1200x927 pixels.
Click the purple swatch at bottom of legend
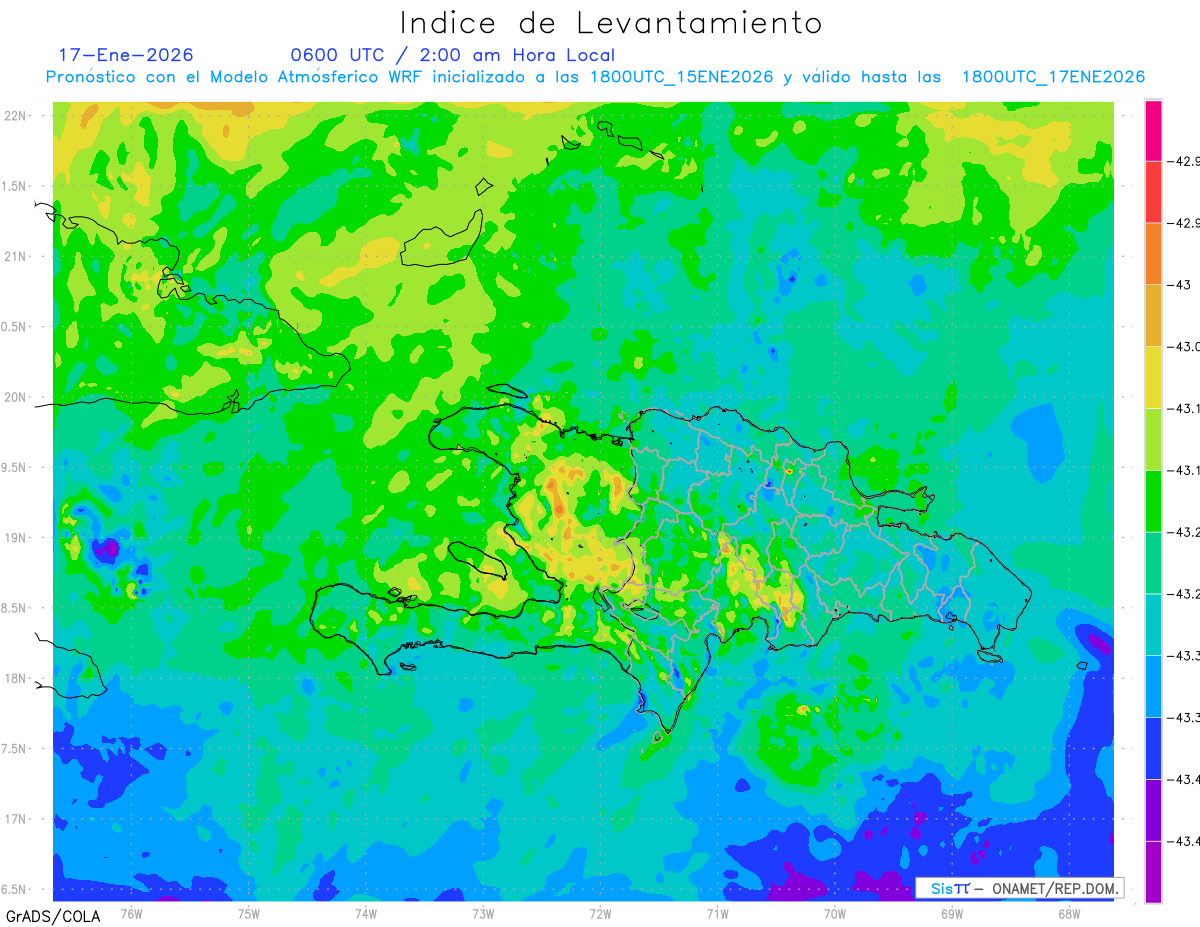pyautogui.click(x=1153, y=871)
